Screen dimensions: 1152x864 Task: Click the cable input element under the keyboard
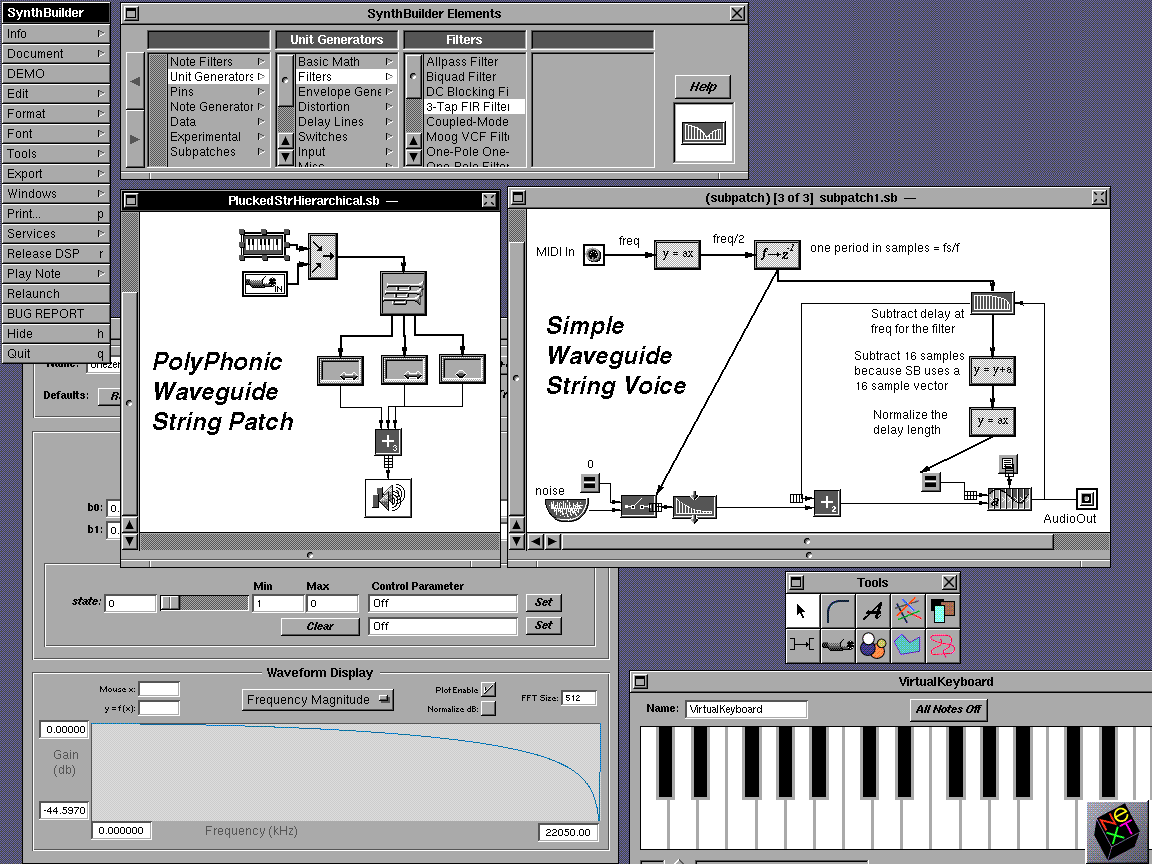click(264, 283)
